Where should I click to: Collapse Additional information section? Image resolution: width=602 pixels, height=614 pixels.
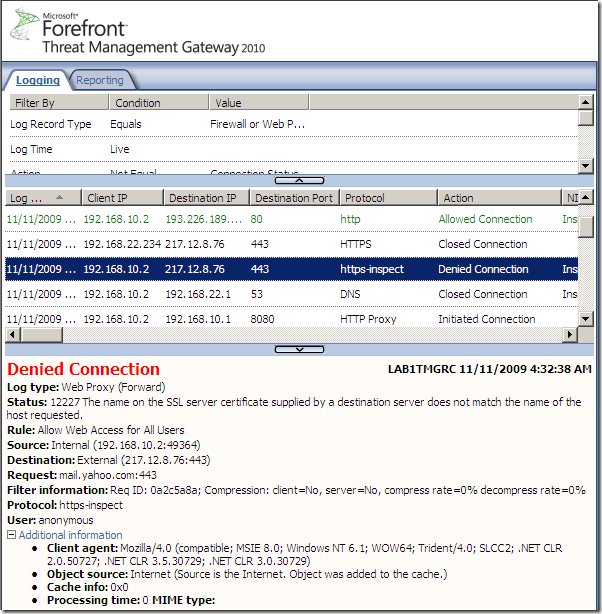click(11, 535)
